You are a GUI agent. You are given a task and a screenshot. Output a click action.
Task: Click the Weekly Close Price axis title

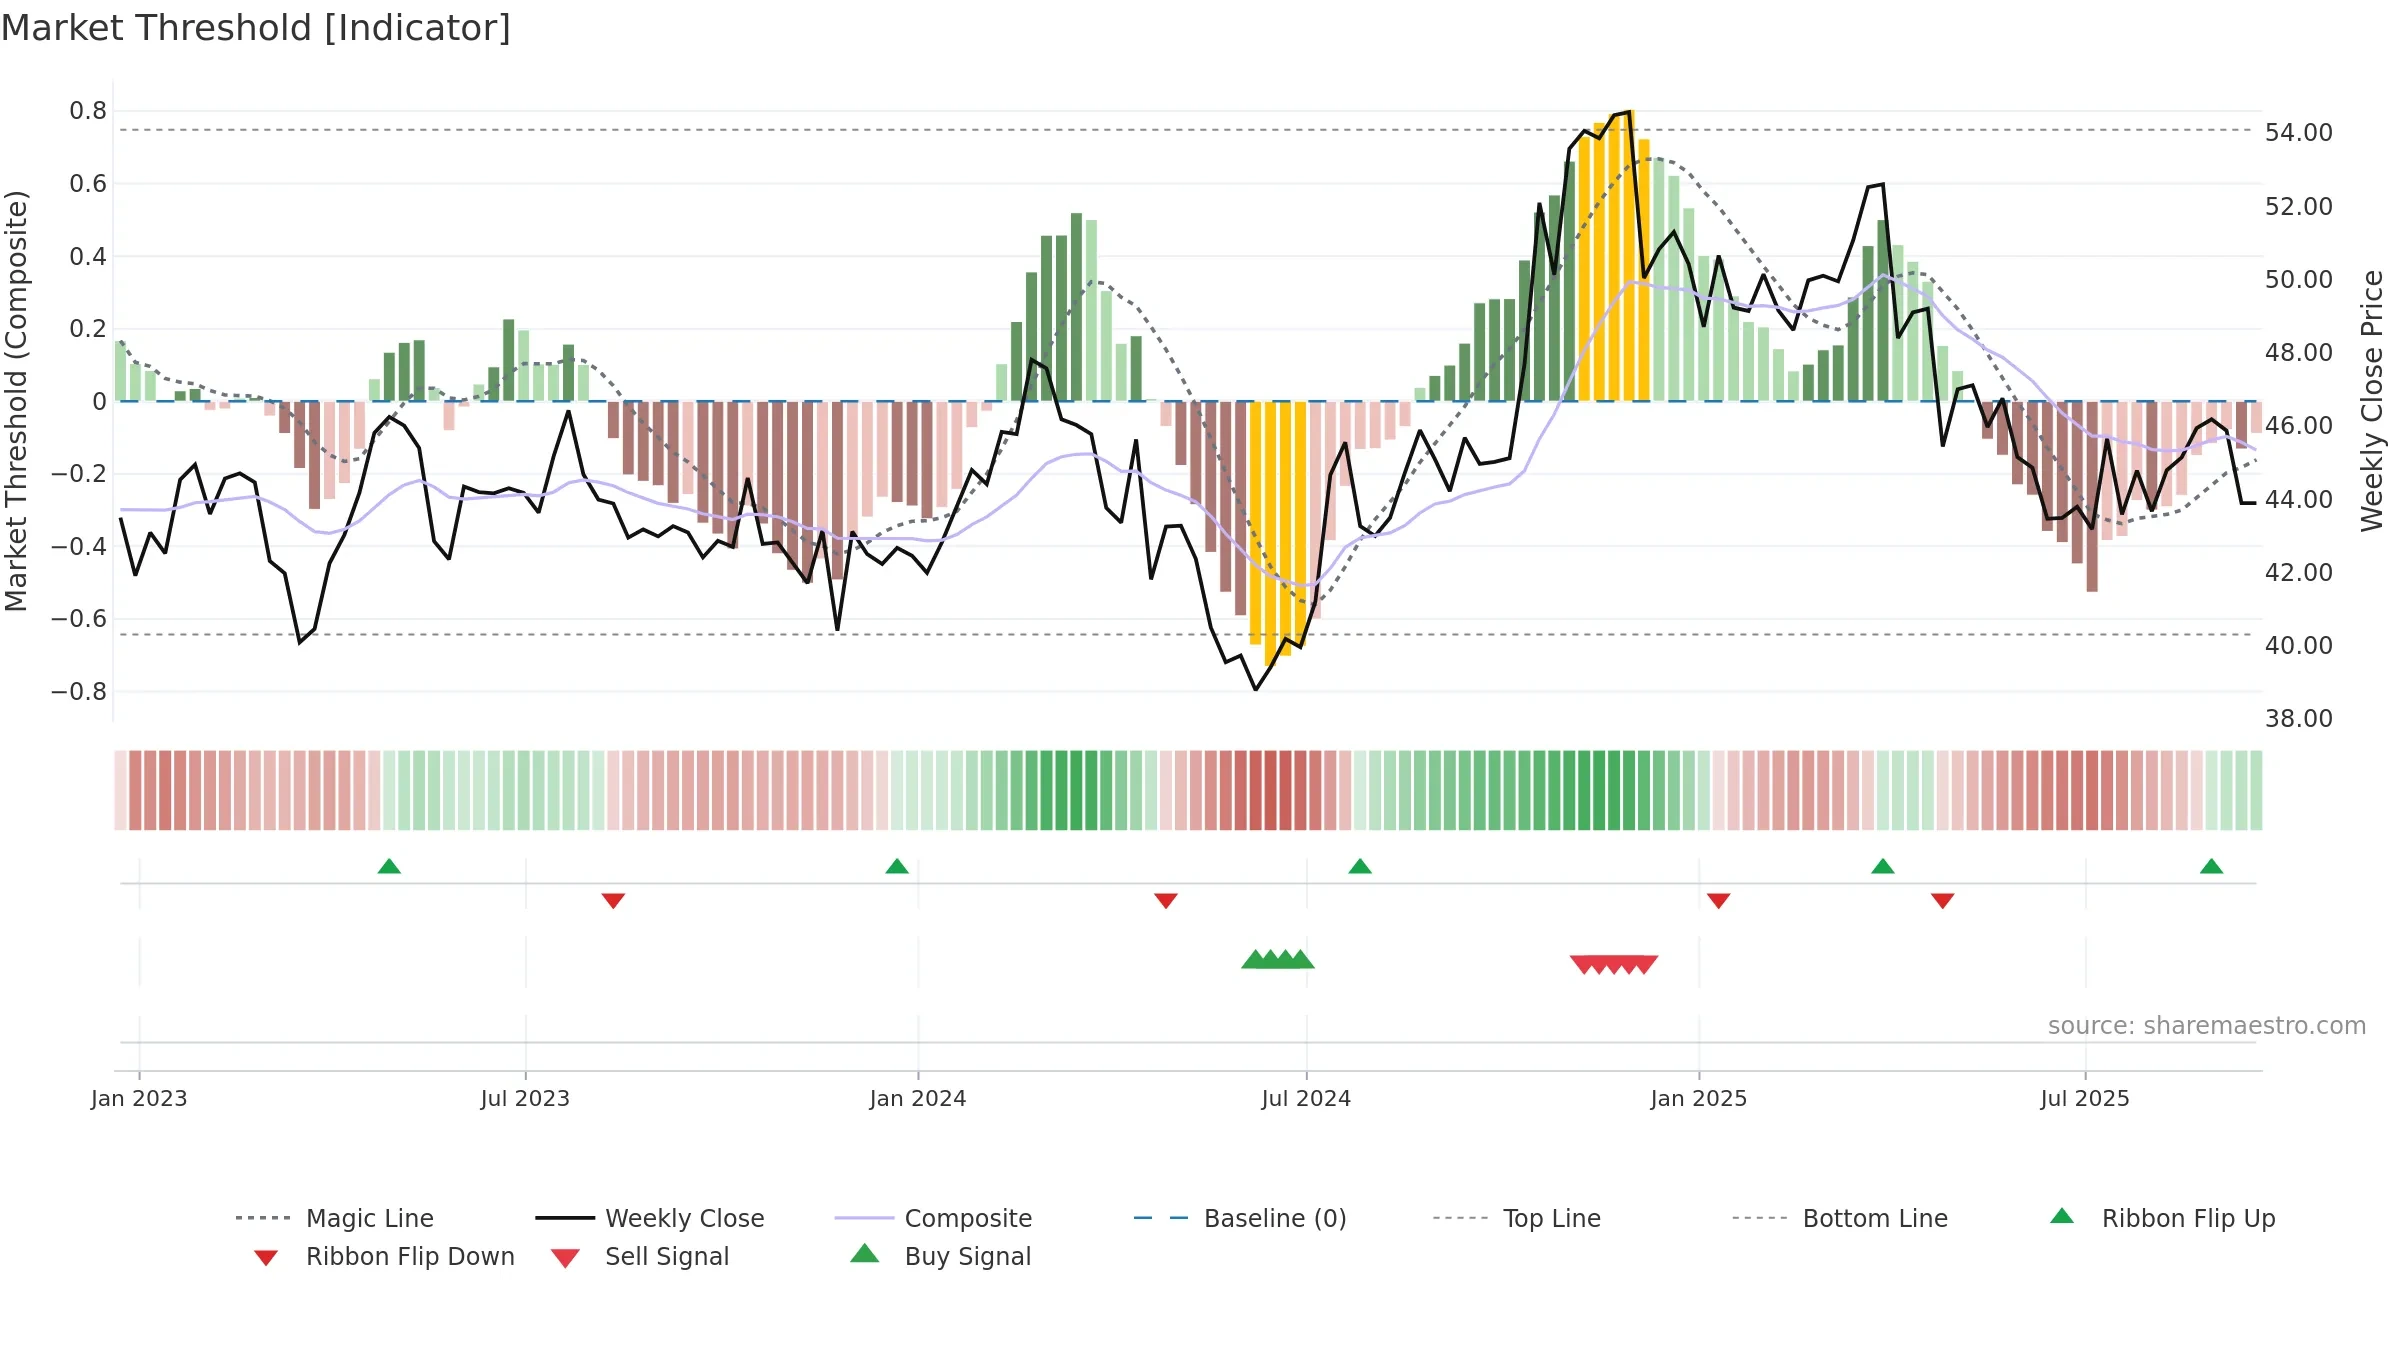[2372, 400]
